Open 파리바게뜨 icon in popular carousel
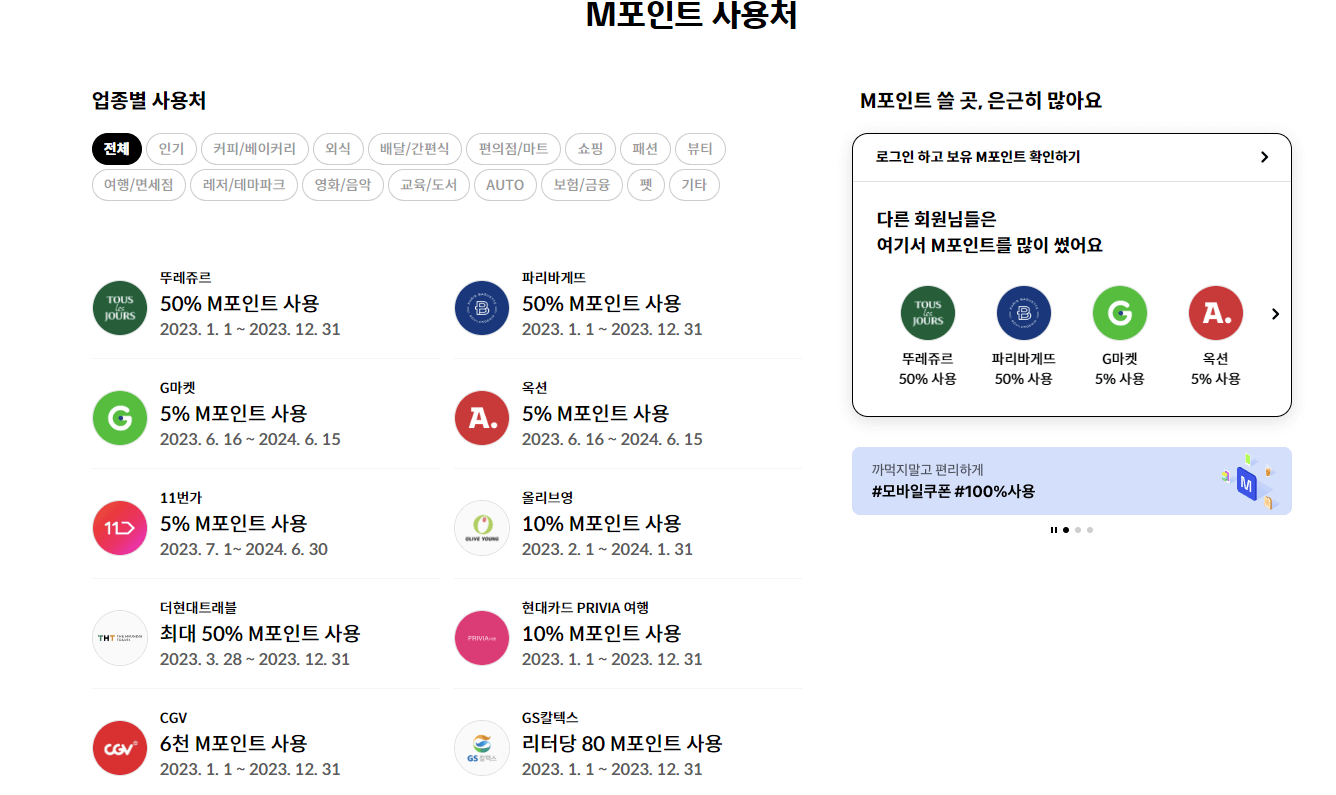This screenshot has width=1336, height=795. 1024,313
